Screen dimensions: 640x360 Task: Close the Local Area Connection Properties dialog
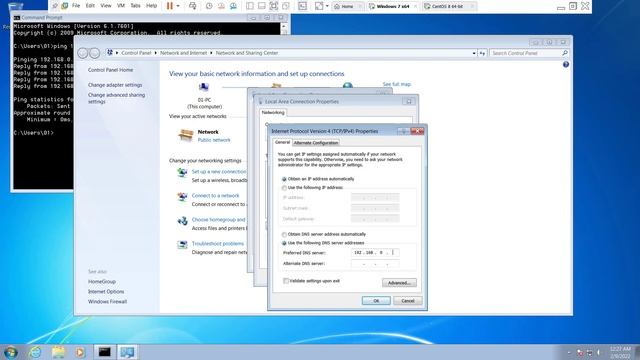tap(409, 101)
